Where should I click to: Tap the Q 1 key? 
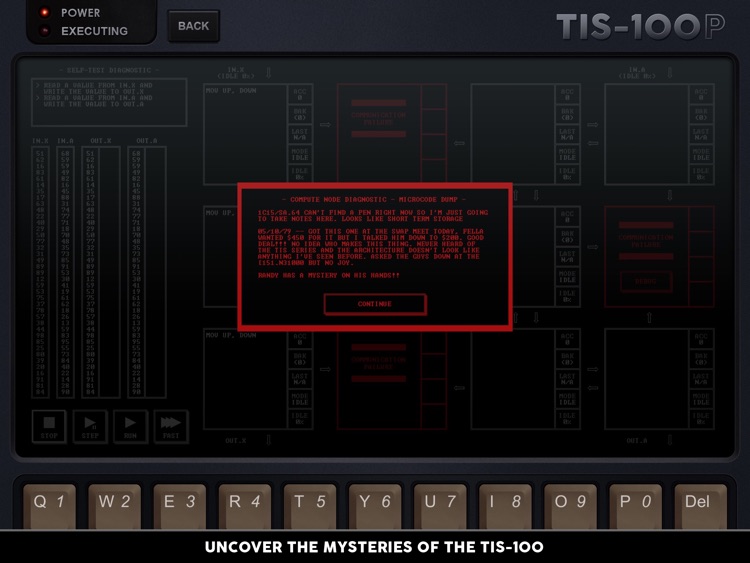coord(49,506)
